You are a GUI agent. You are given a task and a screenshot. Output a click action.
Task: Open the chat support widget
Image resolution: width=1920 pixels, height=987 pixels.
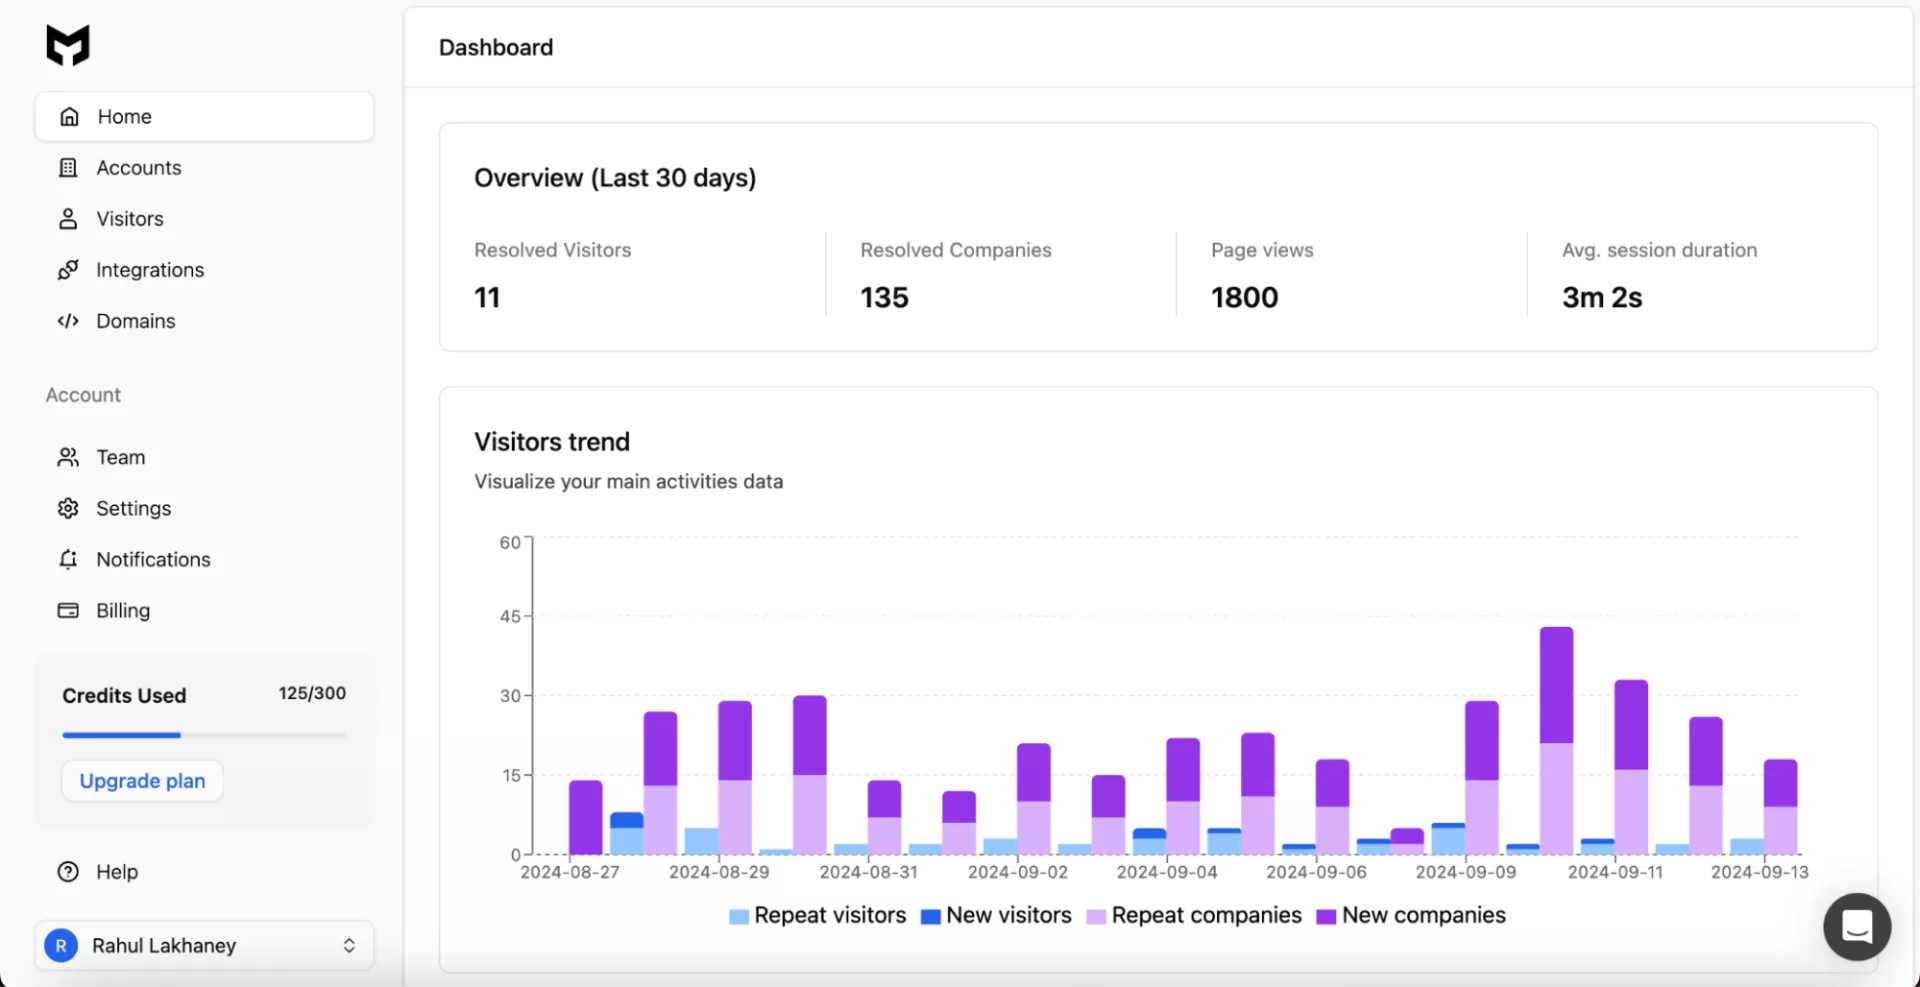click(1857, 927)
